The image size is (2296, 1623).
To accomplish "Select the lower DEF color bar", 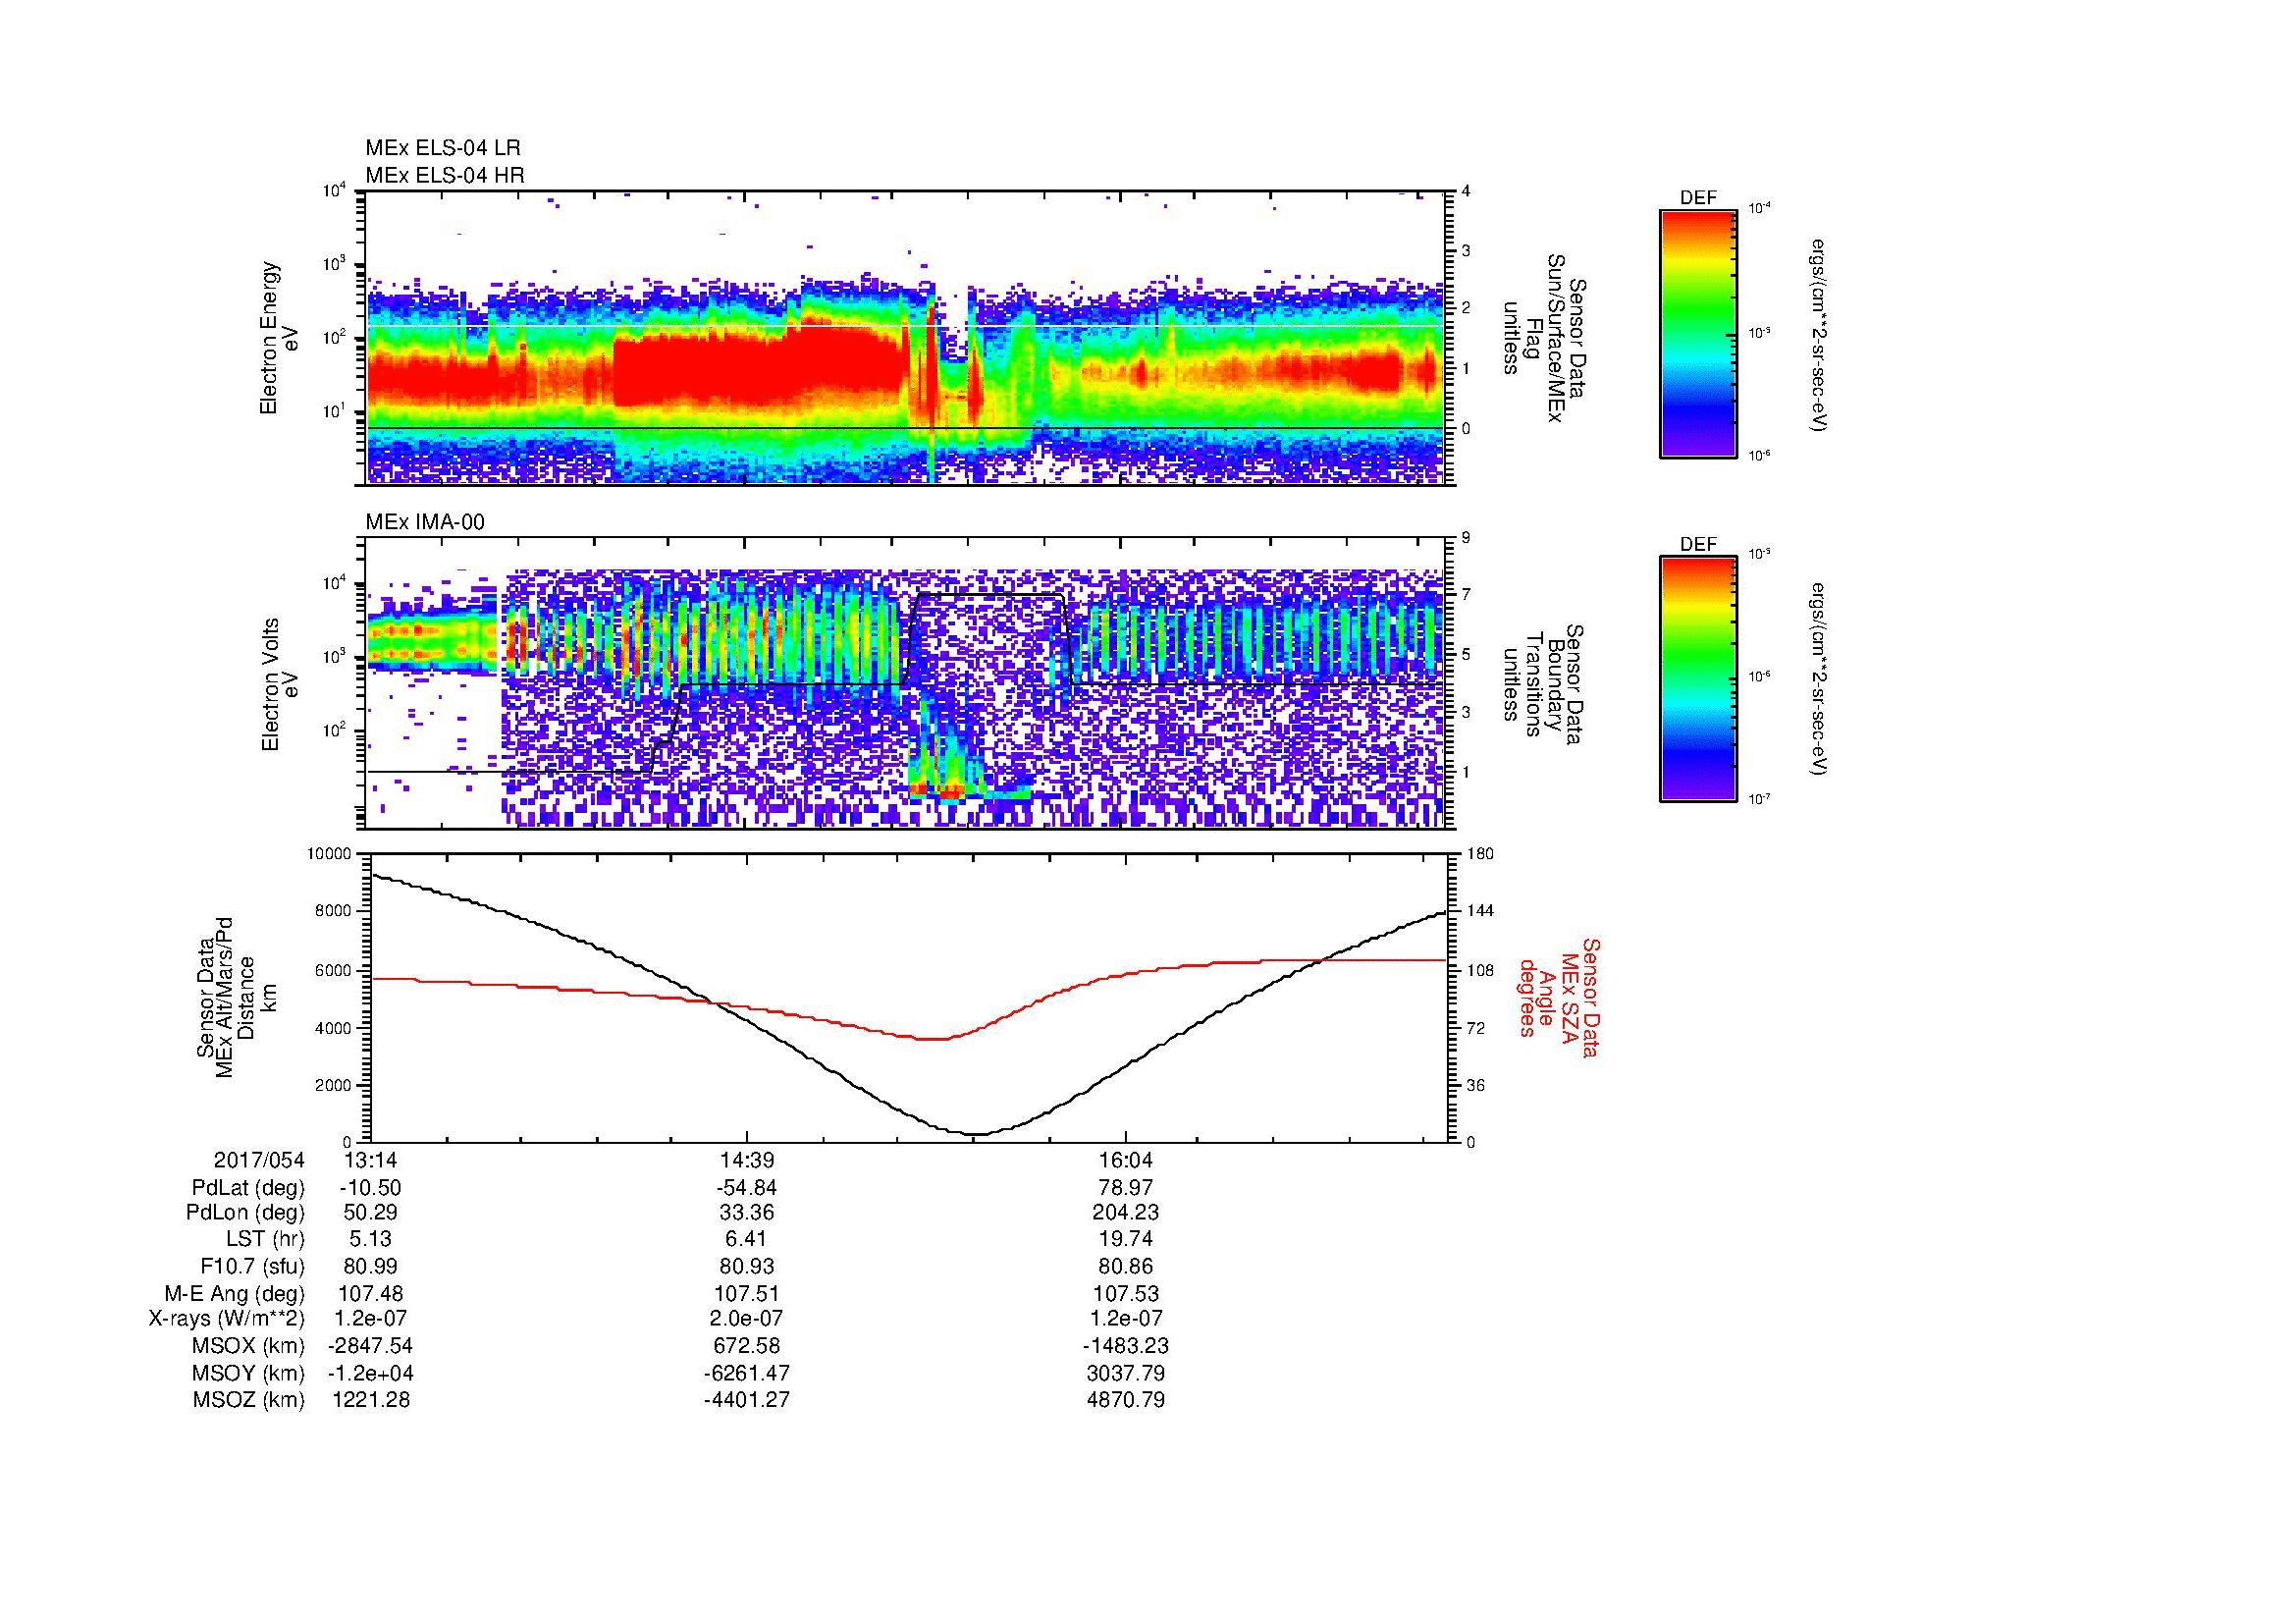I will point(1698,679).
